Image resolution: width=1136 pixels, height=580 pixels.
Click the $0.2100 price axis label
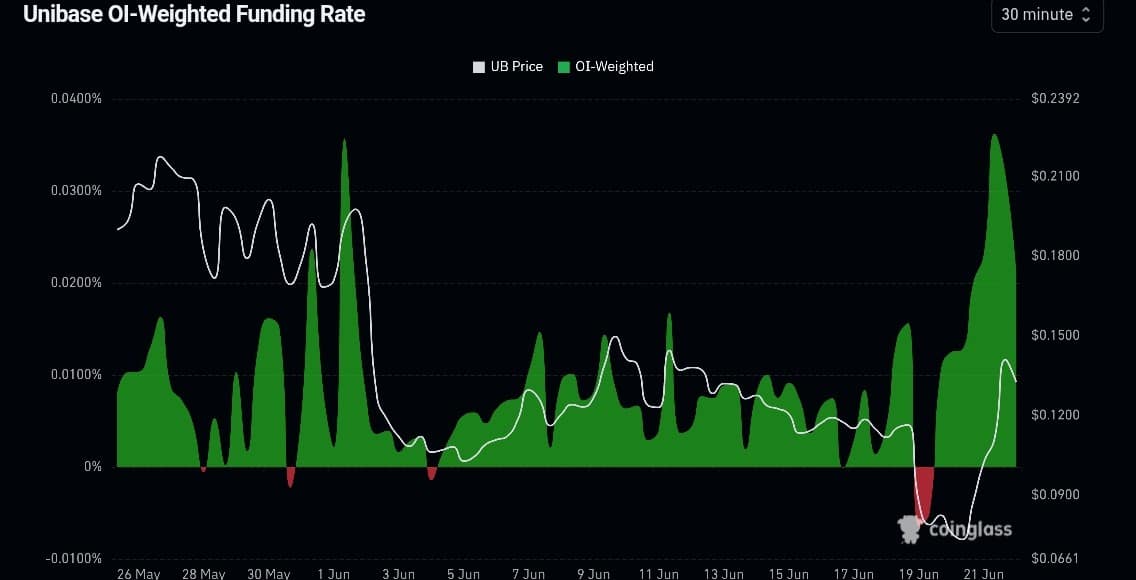pyautogui.click(x=1056, y=176)
